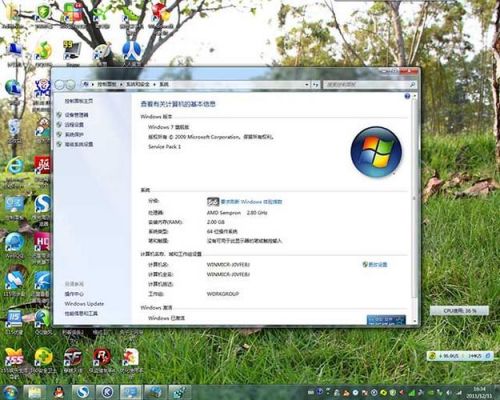Open the QQ penguin taskbar icon
The height and width of the screenshot is (400, 500).
(60, 392)
